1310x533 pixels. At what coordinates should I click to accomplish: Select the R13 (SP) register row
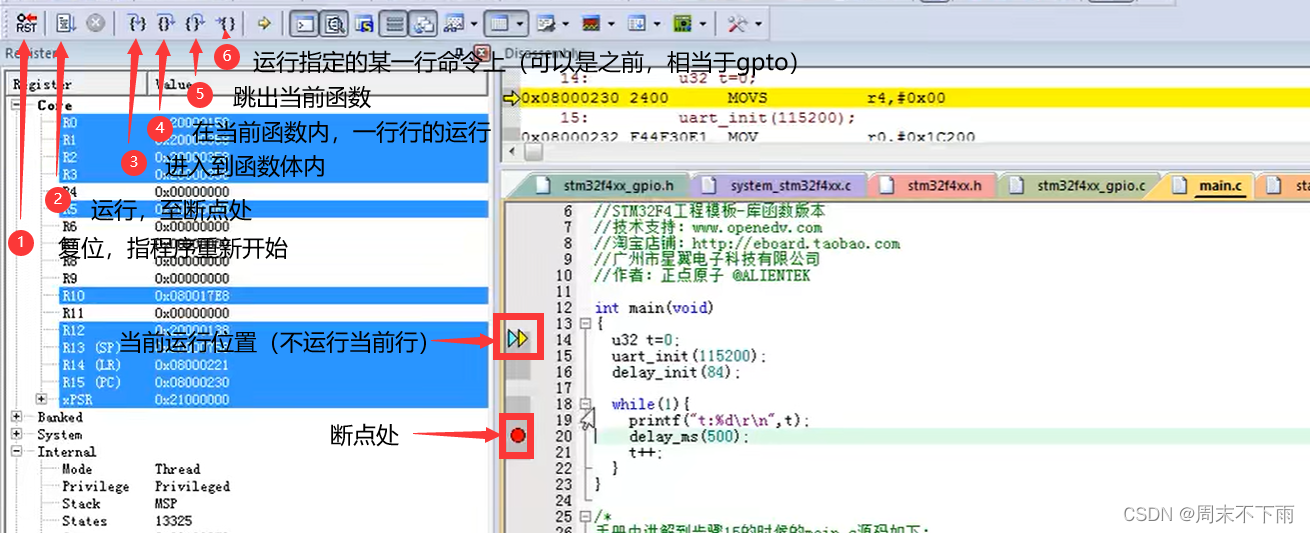[274, 347]
